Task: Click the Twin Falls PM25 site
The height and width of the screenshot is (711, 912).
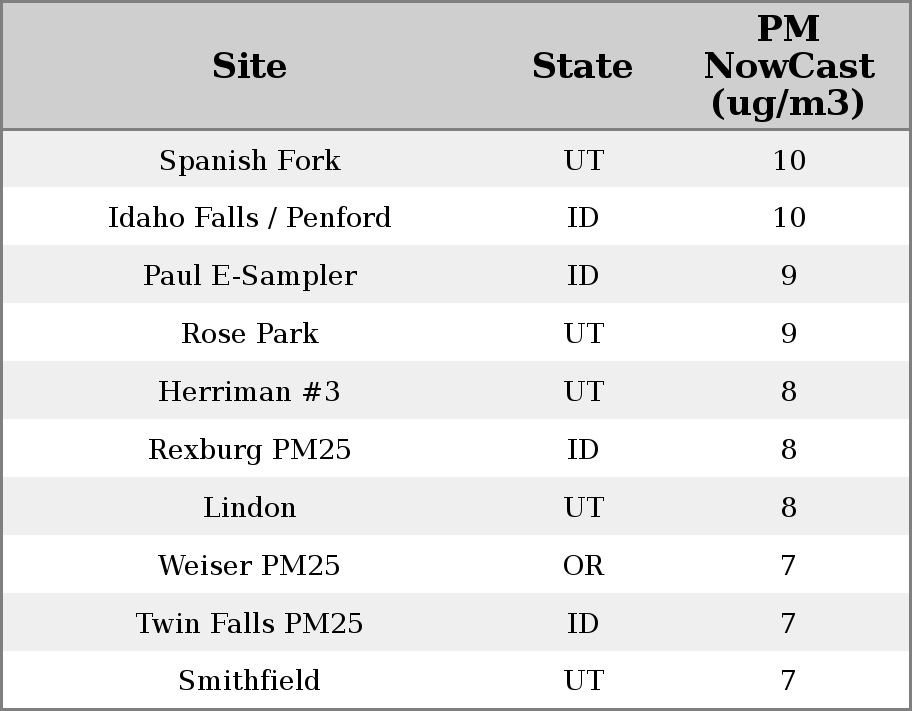Action: [250, 624]
